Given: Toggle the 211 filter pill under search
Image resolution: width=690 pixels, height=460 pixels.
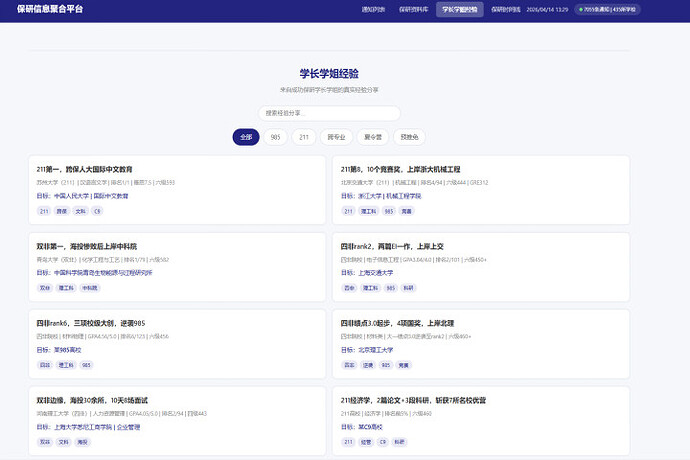Looking at the screenshot, I should (x=304, y=137).
